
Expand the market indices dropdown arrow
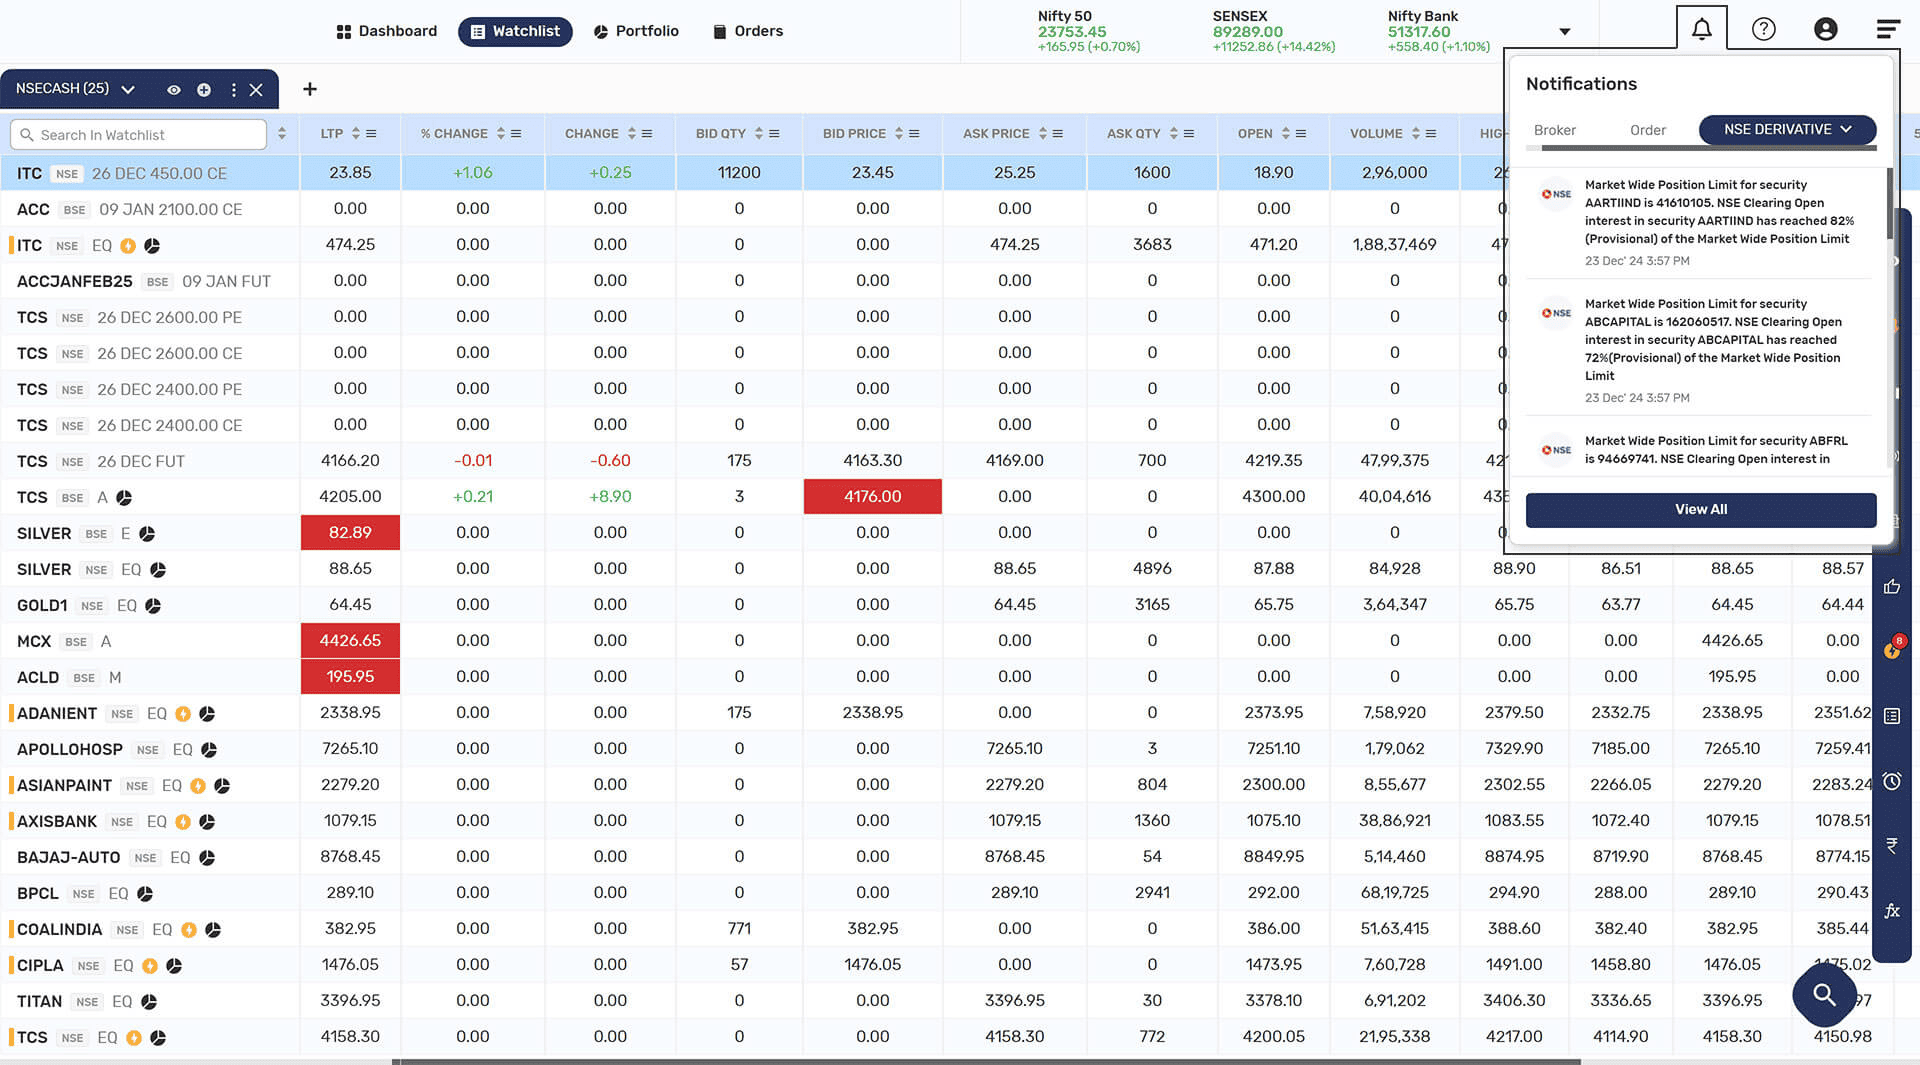tap(1564, 32)
